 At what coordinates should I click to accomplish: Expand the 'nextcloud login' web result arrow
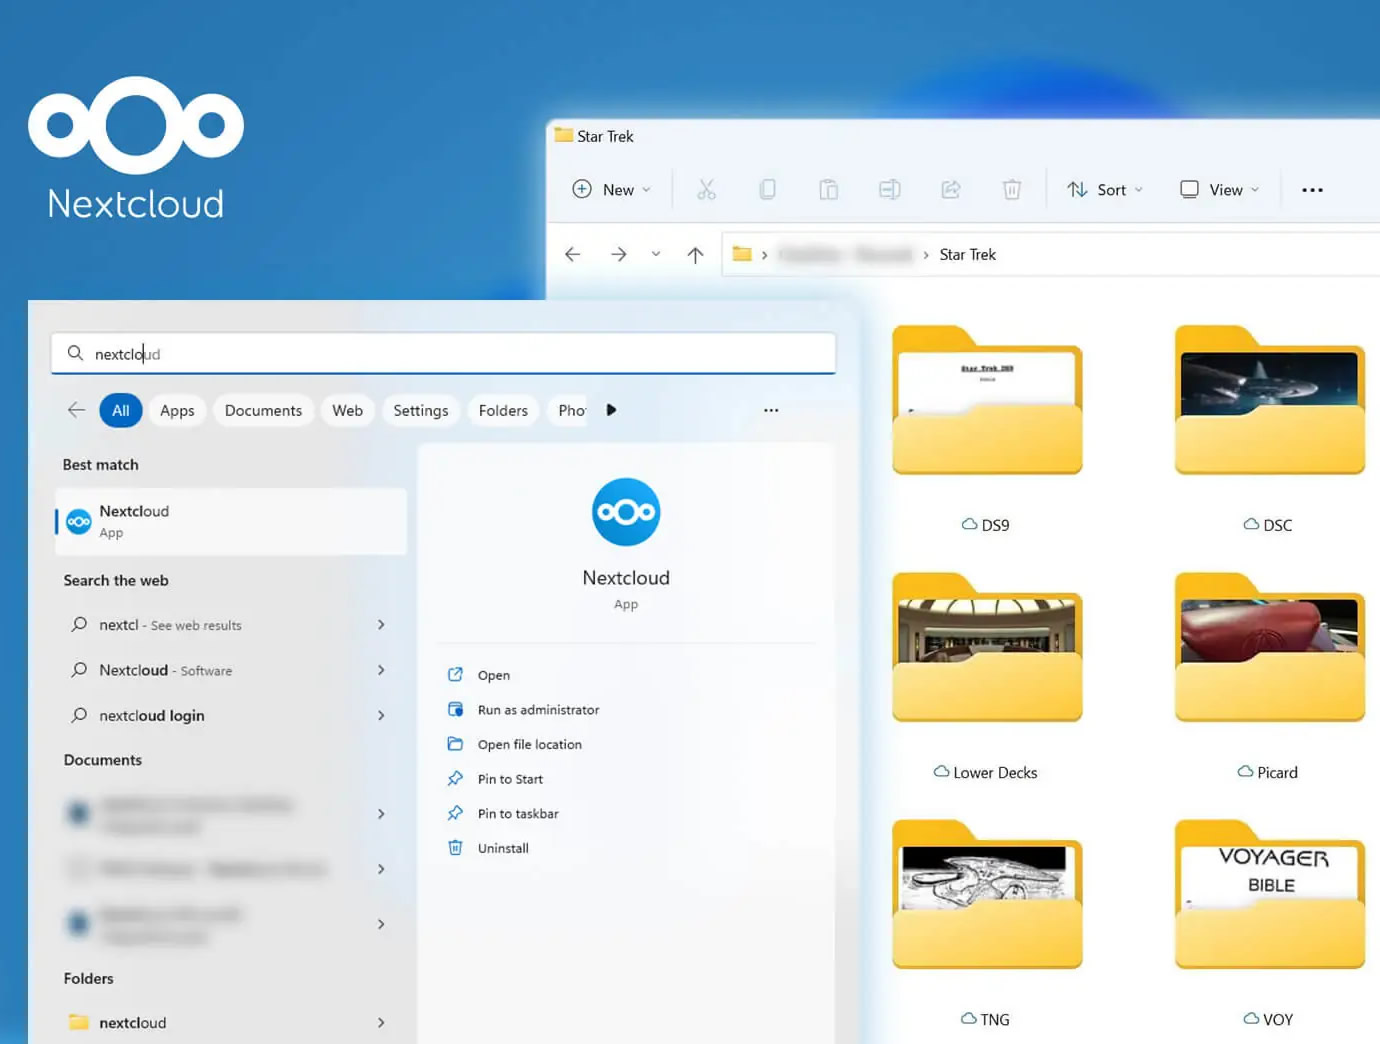point(381,716)
